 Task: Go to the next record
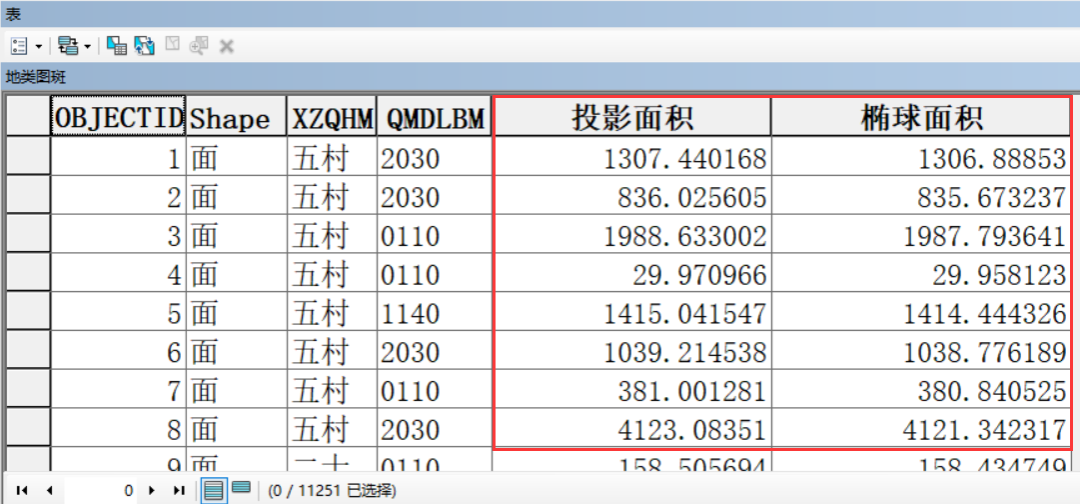coord(152,490)
